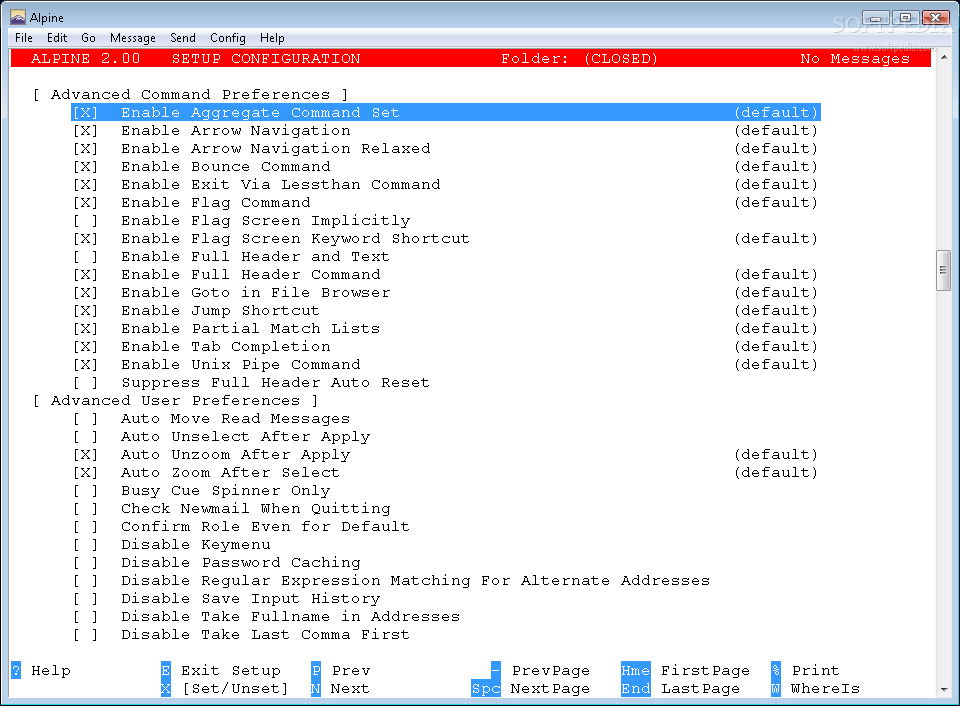Click the 'Hme' FirstPage key

[636, 670]
